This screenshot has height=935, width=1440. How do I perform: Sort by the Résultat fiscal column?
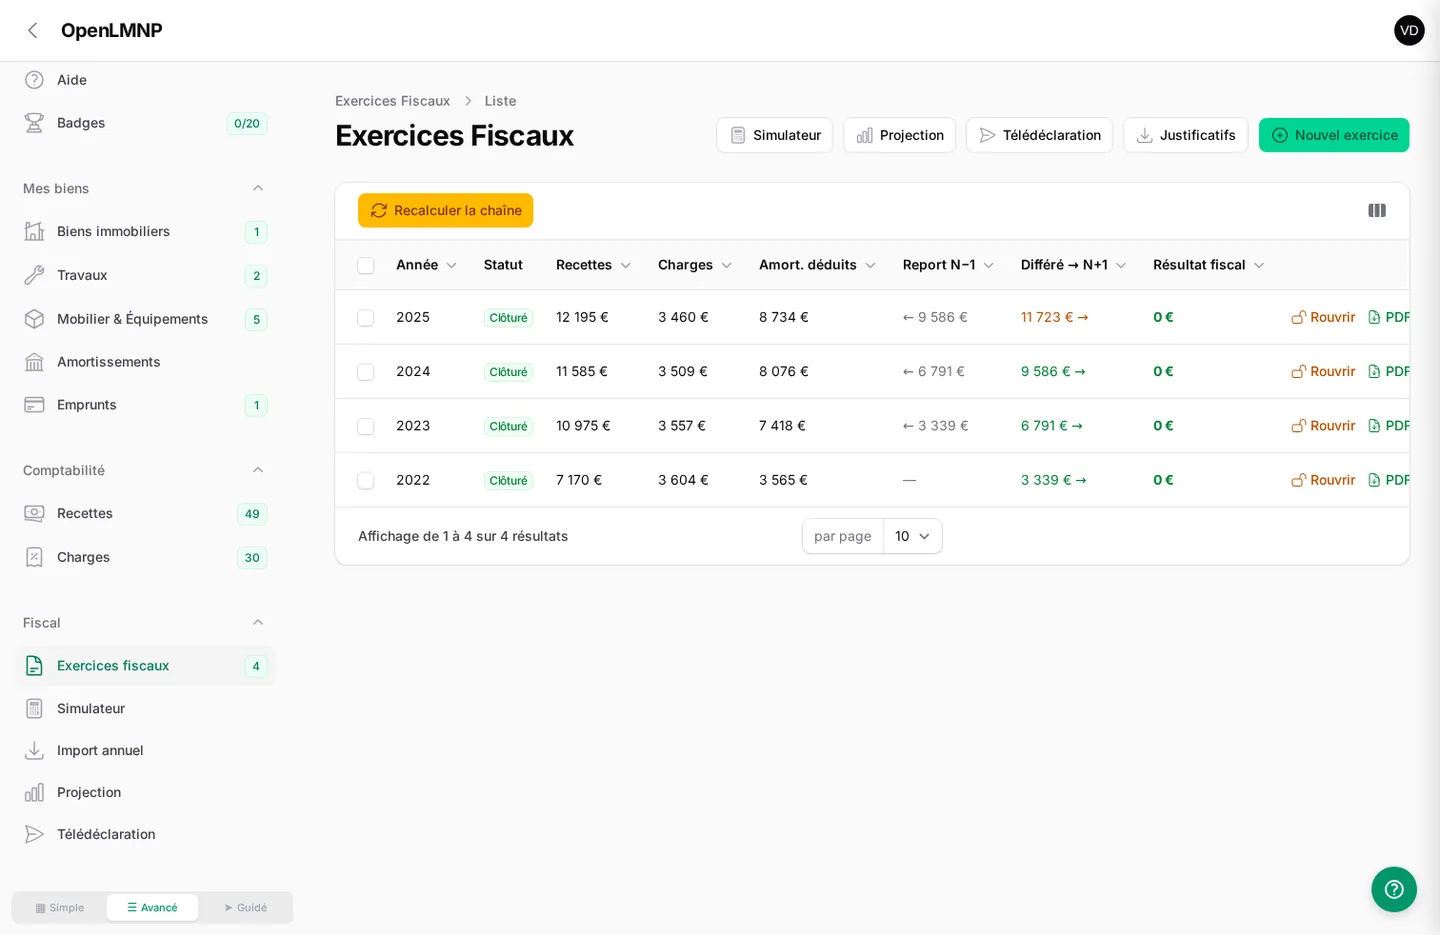[1208, 265]
